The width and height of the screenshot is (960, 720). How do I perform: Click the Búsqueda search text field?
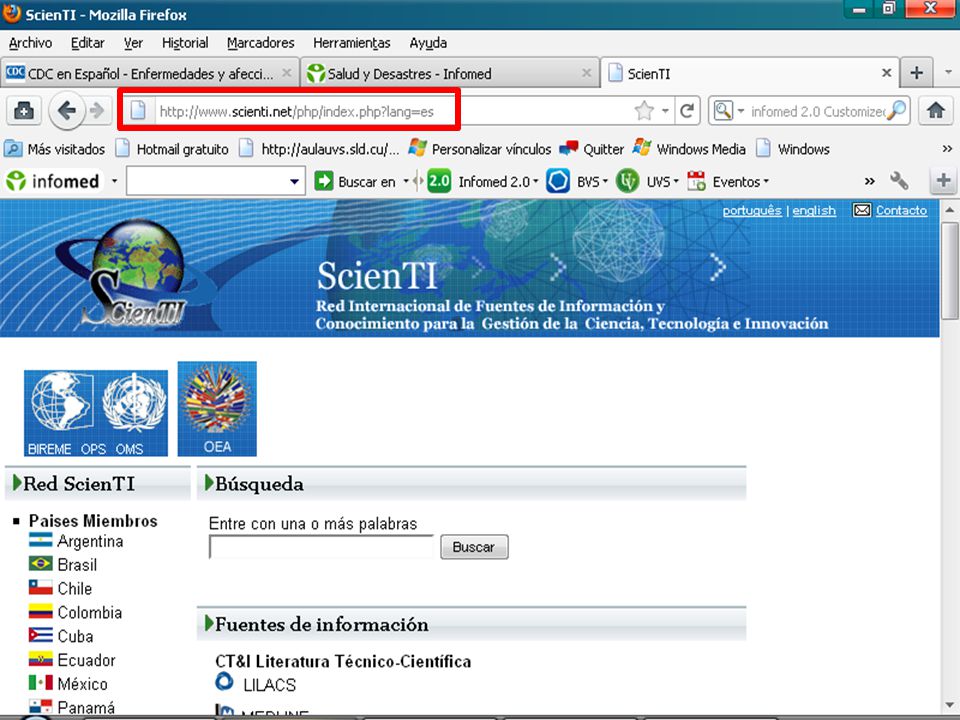coord(321,547)
